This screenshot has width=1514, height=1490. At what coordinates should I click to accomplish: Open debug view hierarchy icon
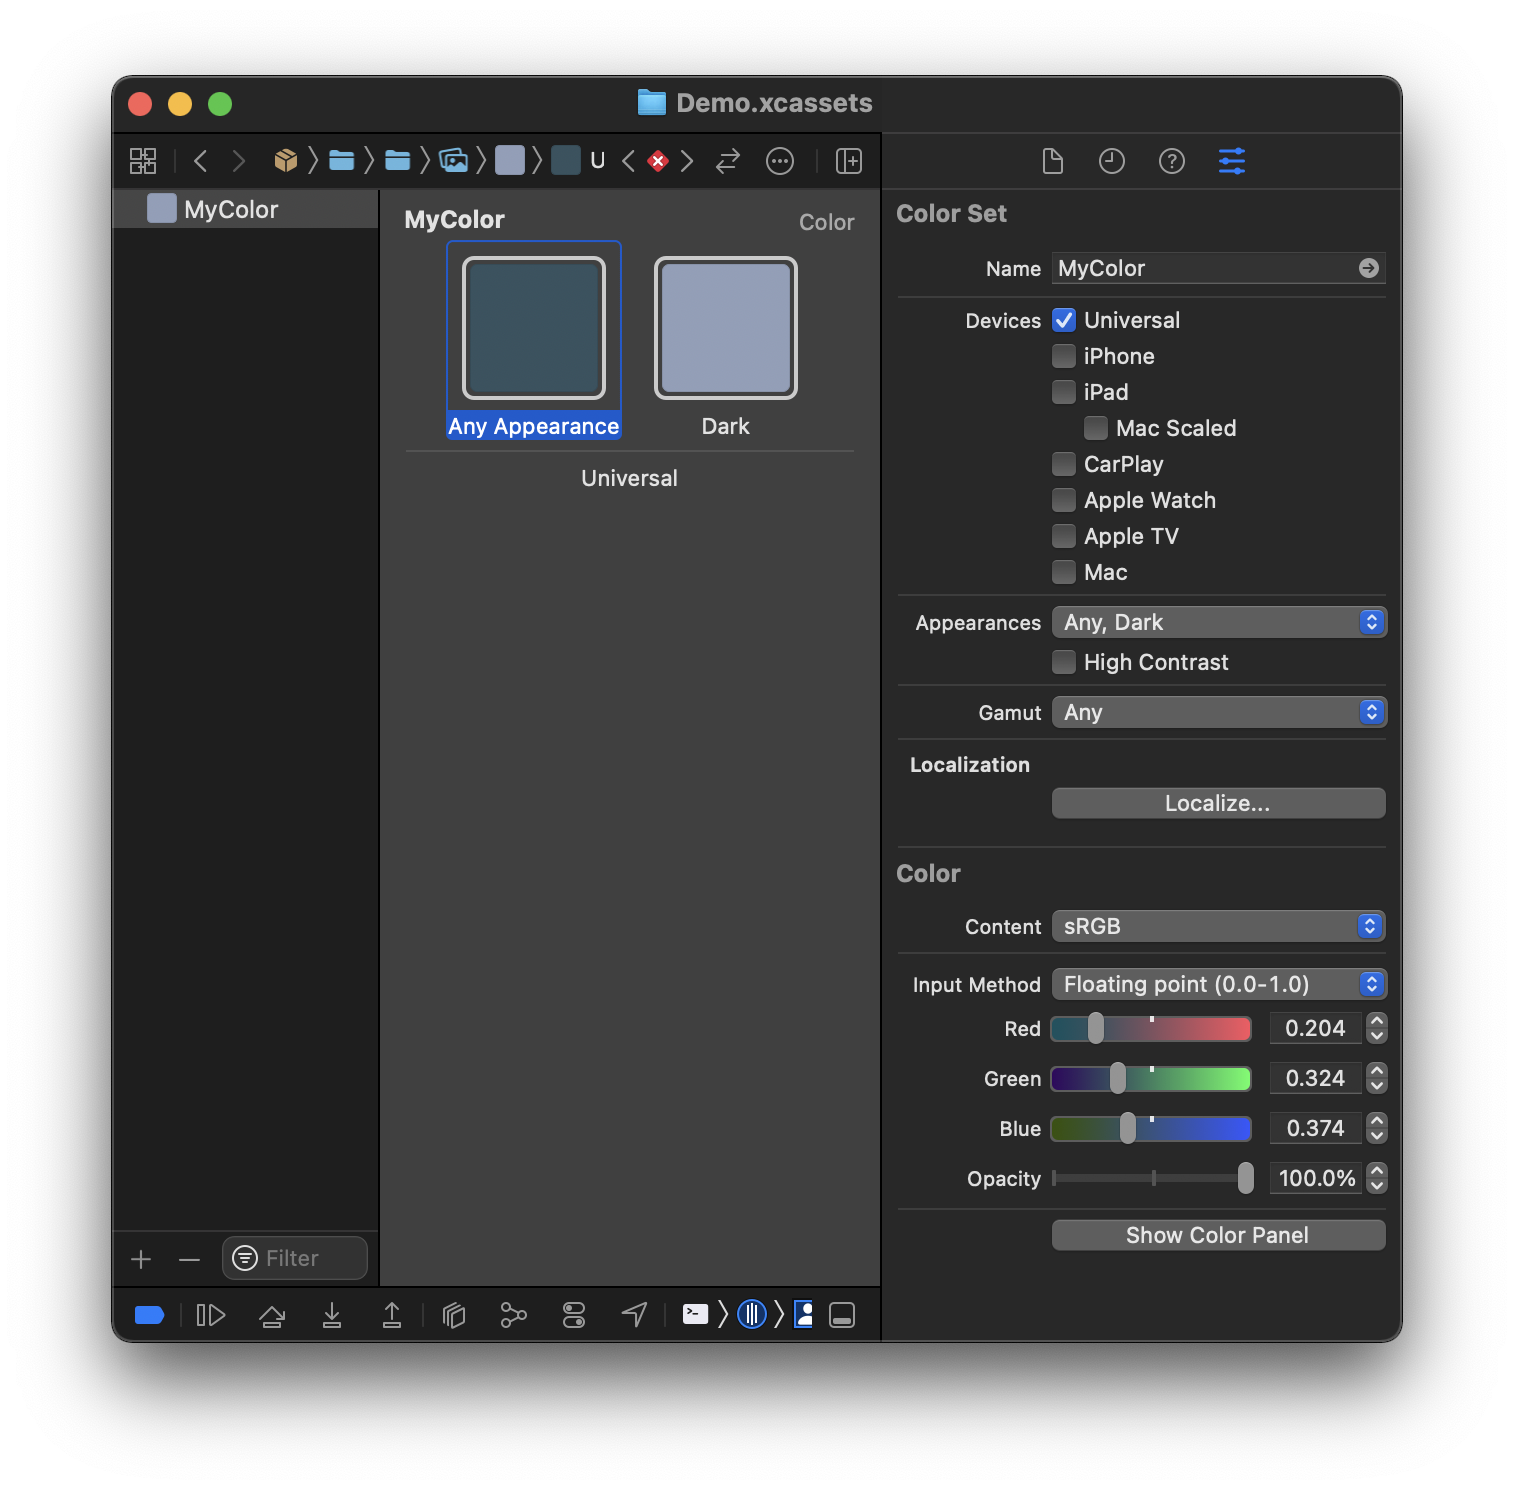click(454, 1315)
